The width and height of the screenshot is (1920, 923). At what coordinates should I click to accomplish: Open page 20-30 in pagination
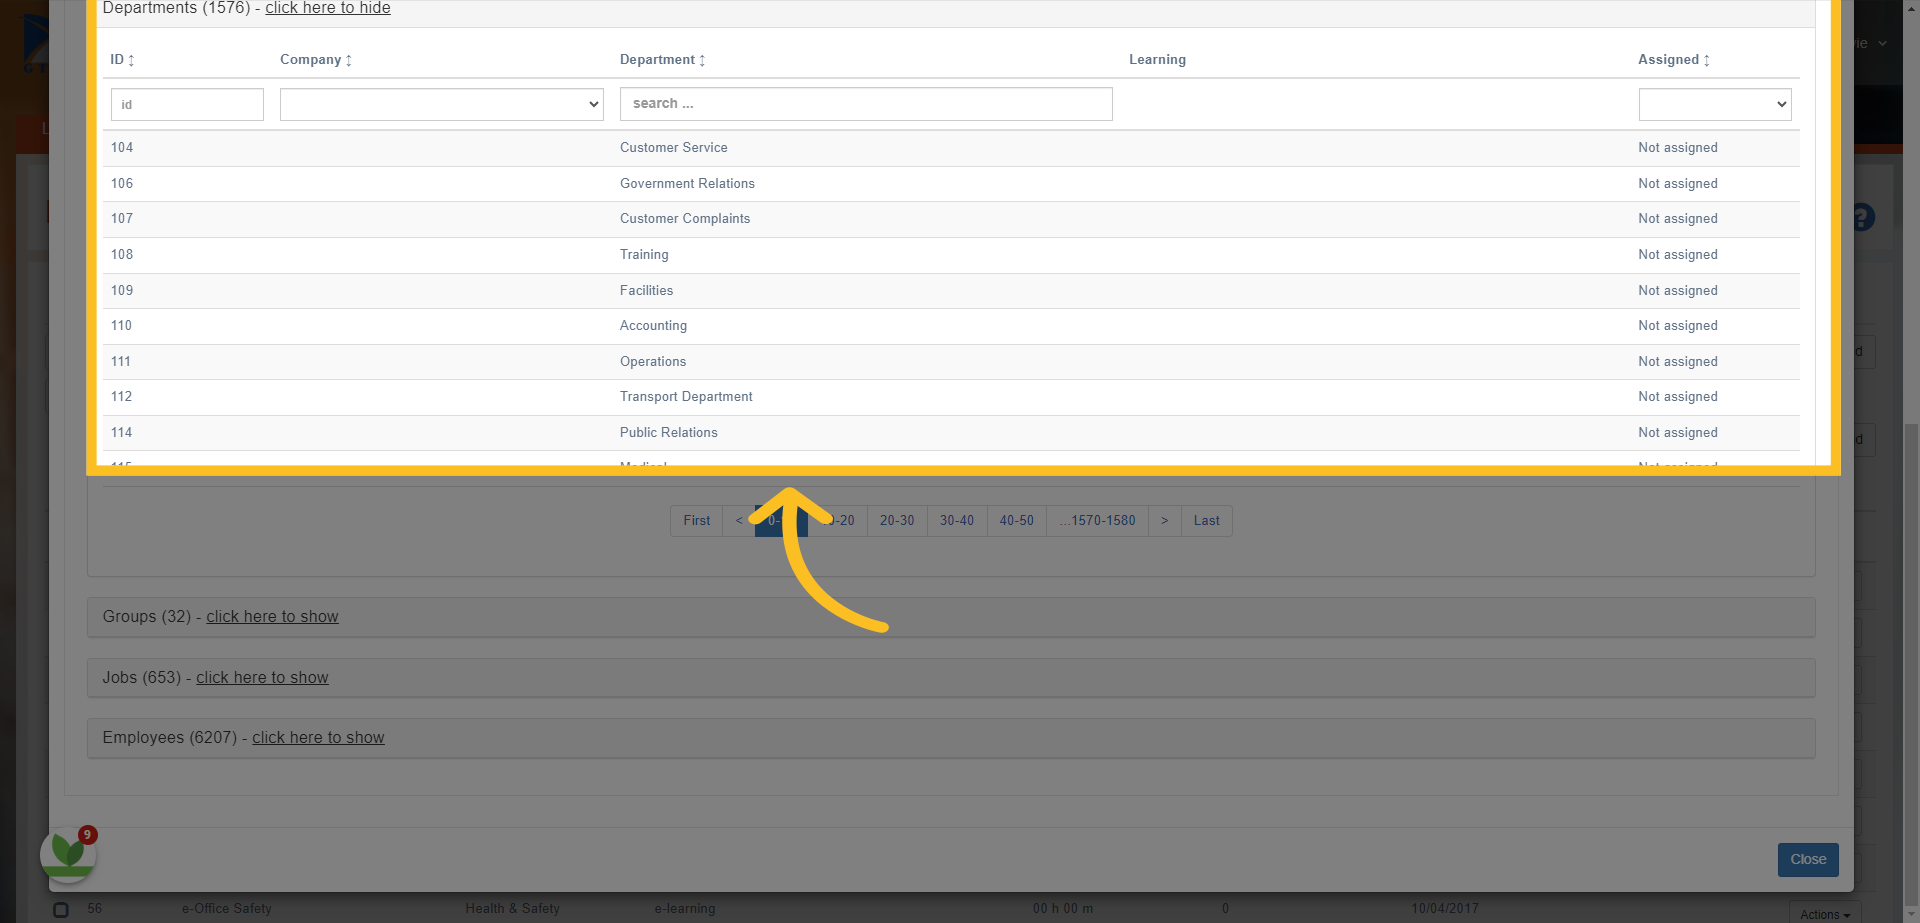coord(897,521)
